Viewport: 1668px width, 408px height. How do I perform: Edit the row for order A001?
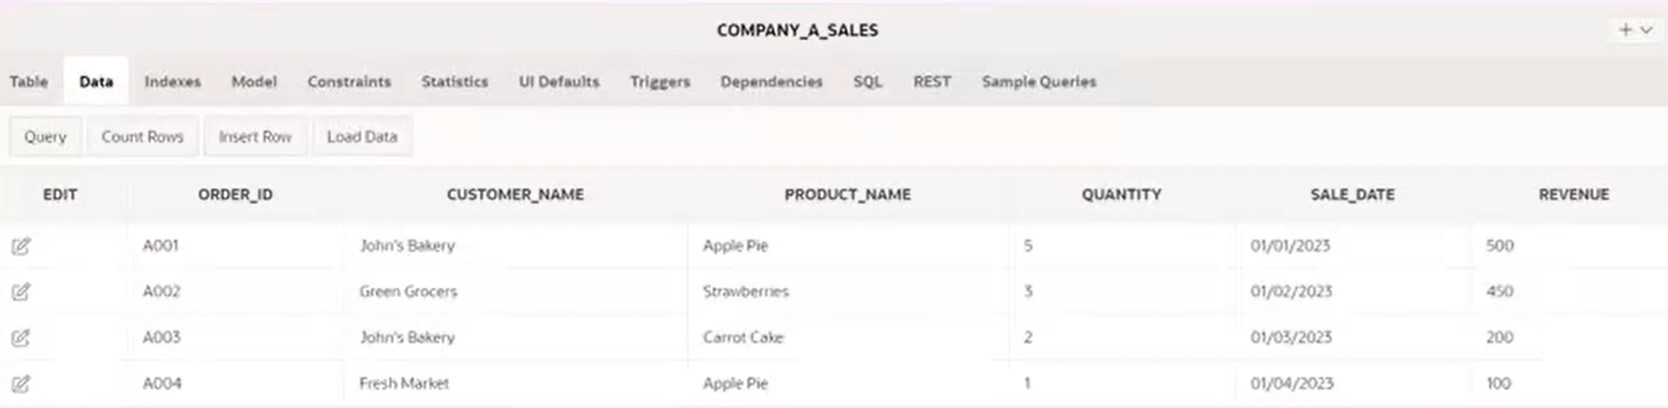click(21, 246)
